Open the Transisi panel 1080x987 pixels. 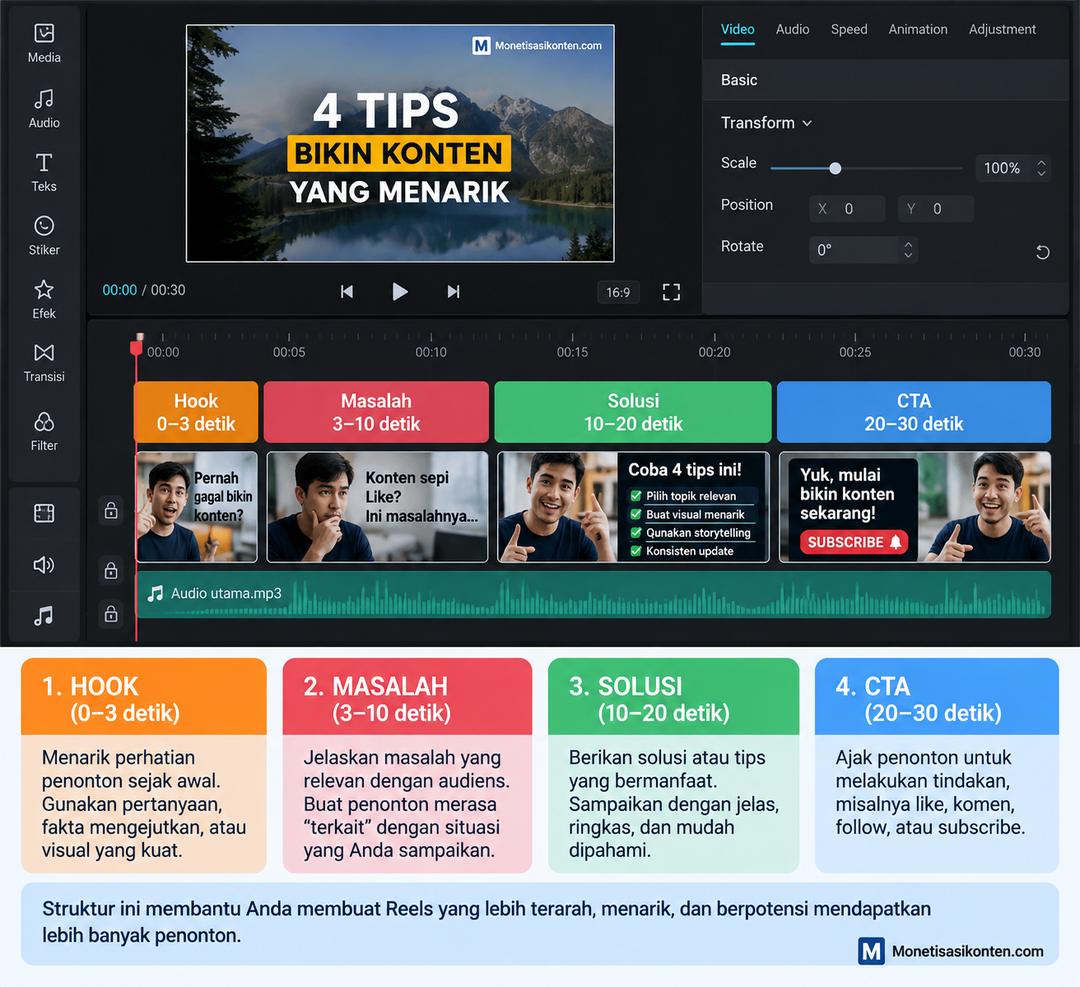(x=44, y=362)
